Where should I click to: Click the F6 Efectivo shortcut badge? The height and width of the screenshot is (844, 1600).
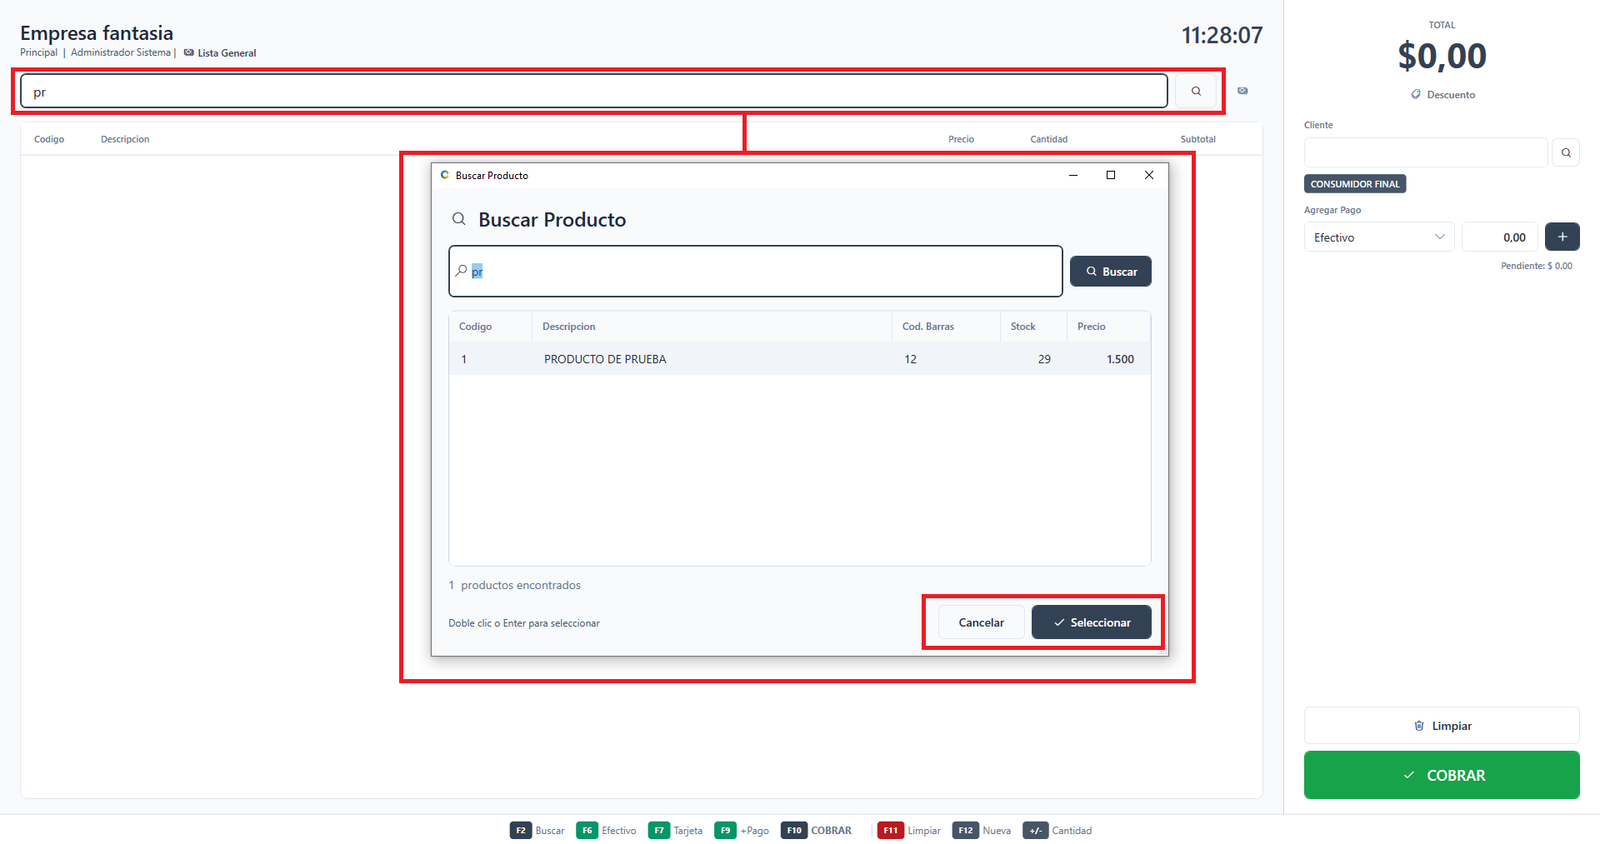tap(587, 831)
